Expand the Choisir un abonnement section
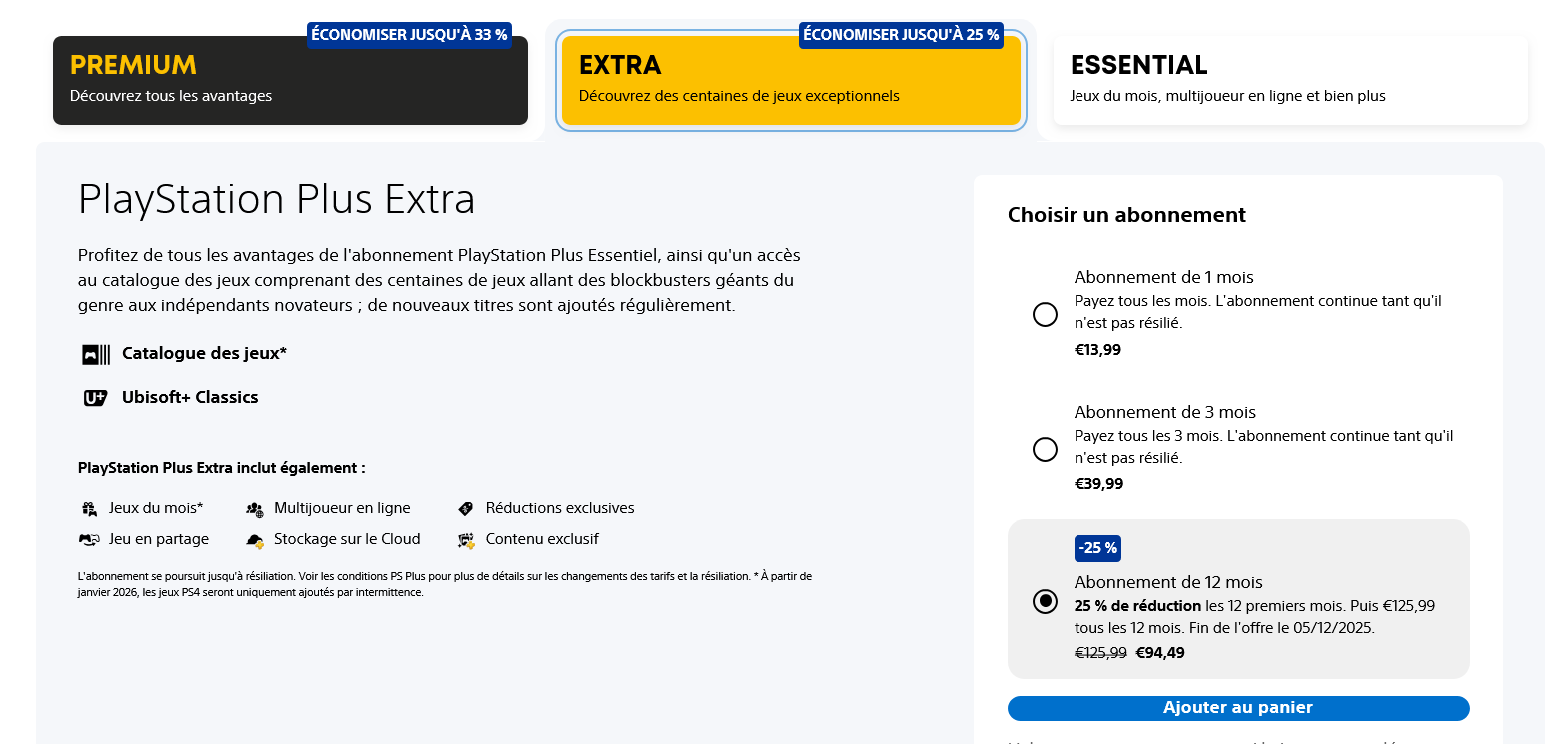The image size is (1552, 744). pos(1126,214)
